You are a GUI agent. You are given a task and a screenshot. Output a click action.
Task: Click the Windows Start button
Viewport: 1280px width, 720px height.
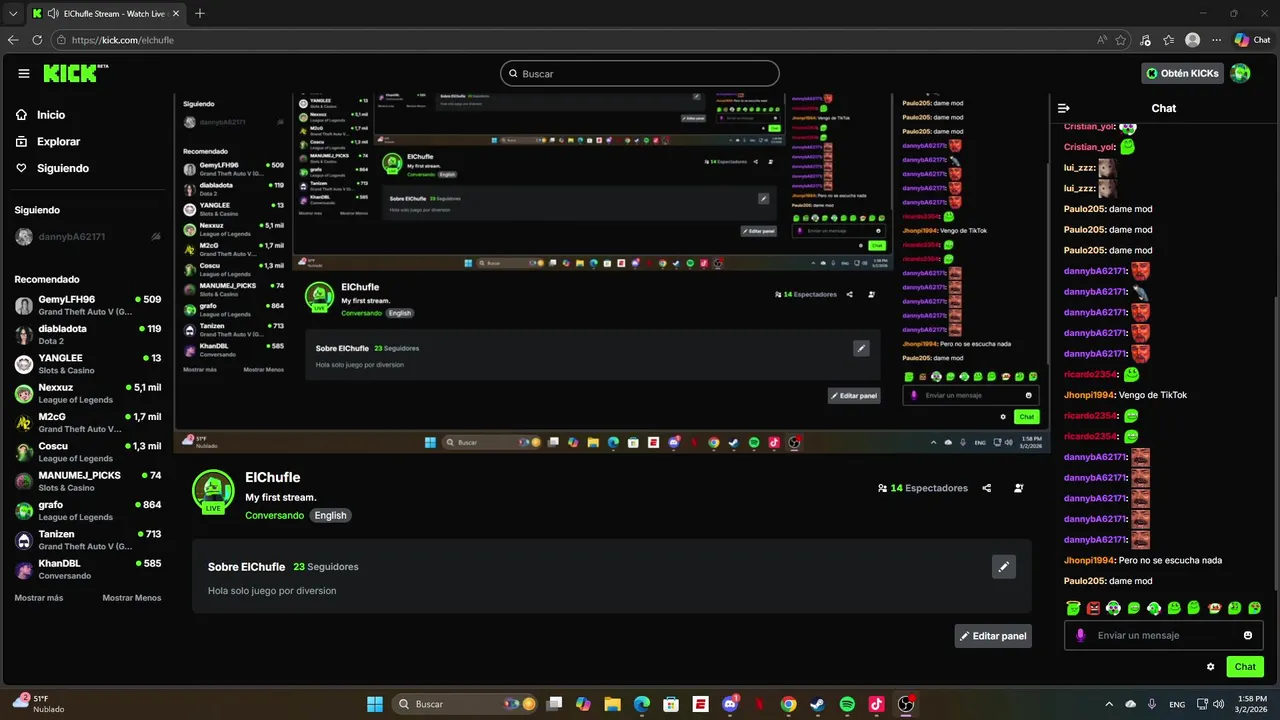tap(374, 704)
